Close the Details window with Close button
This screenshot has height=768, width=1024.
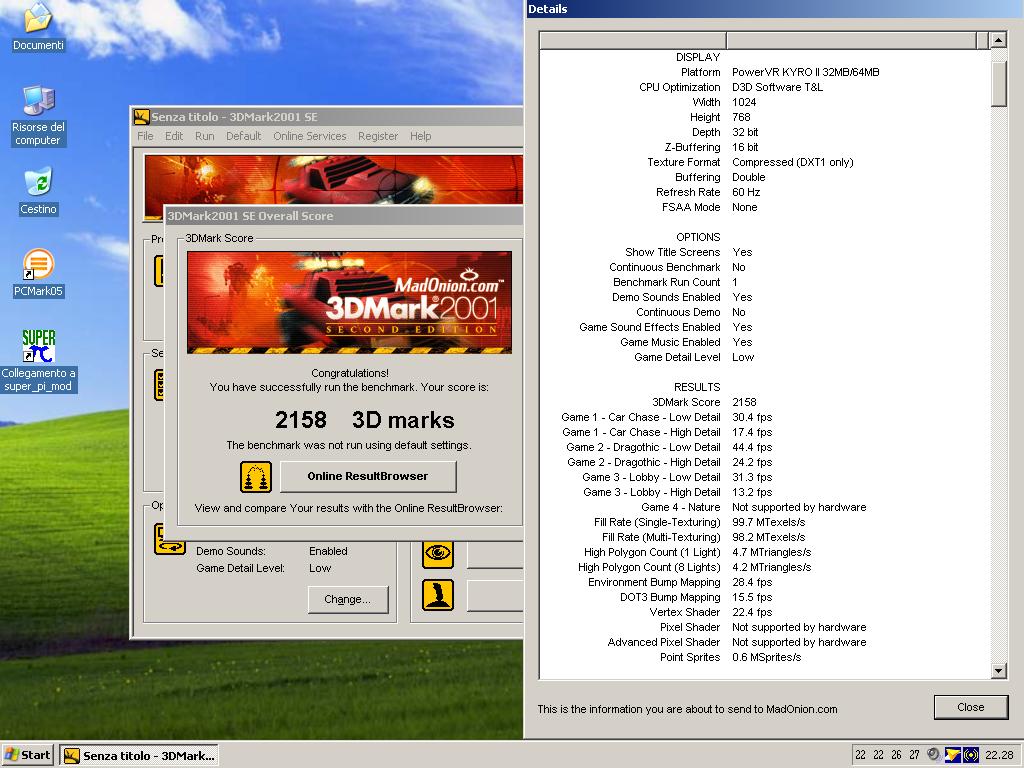(970, 707)
